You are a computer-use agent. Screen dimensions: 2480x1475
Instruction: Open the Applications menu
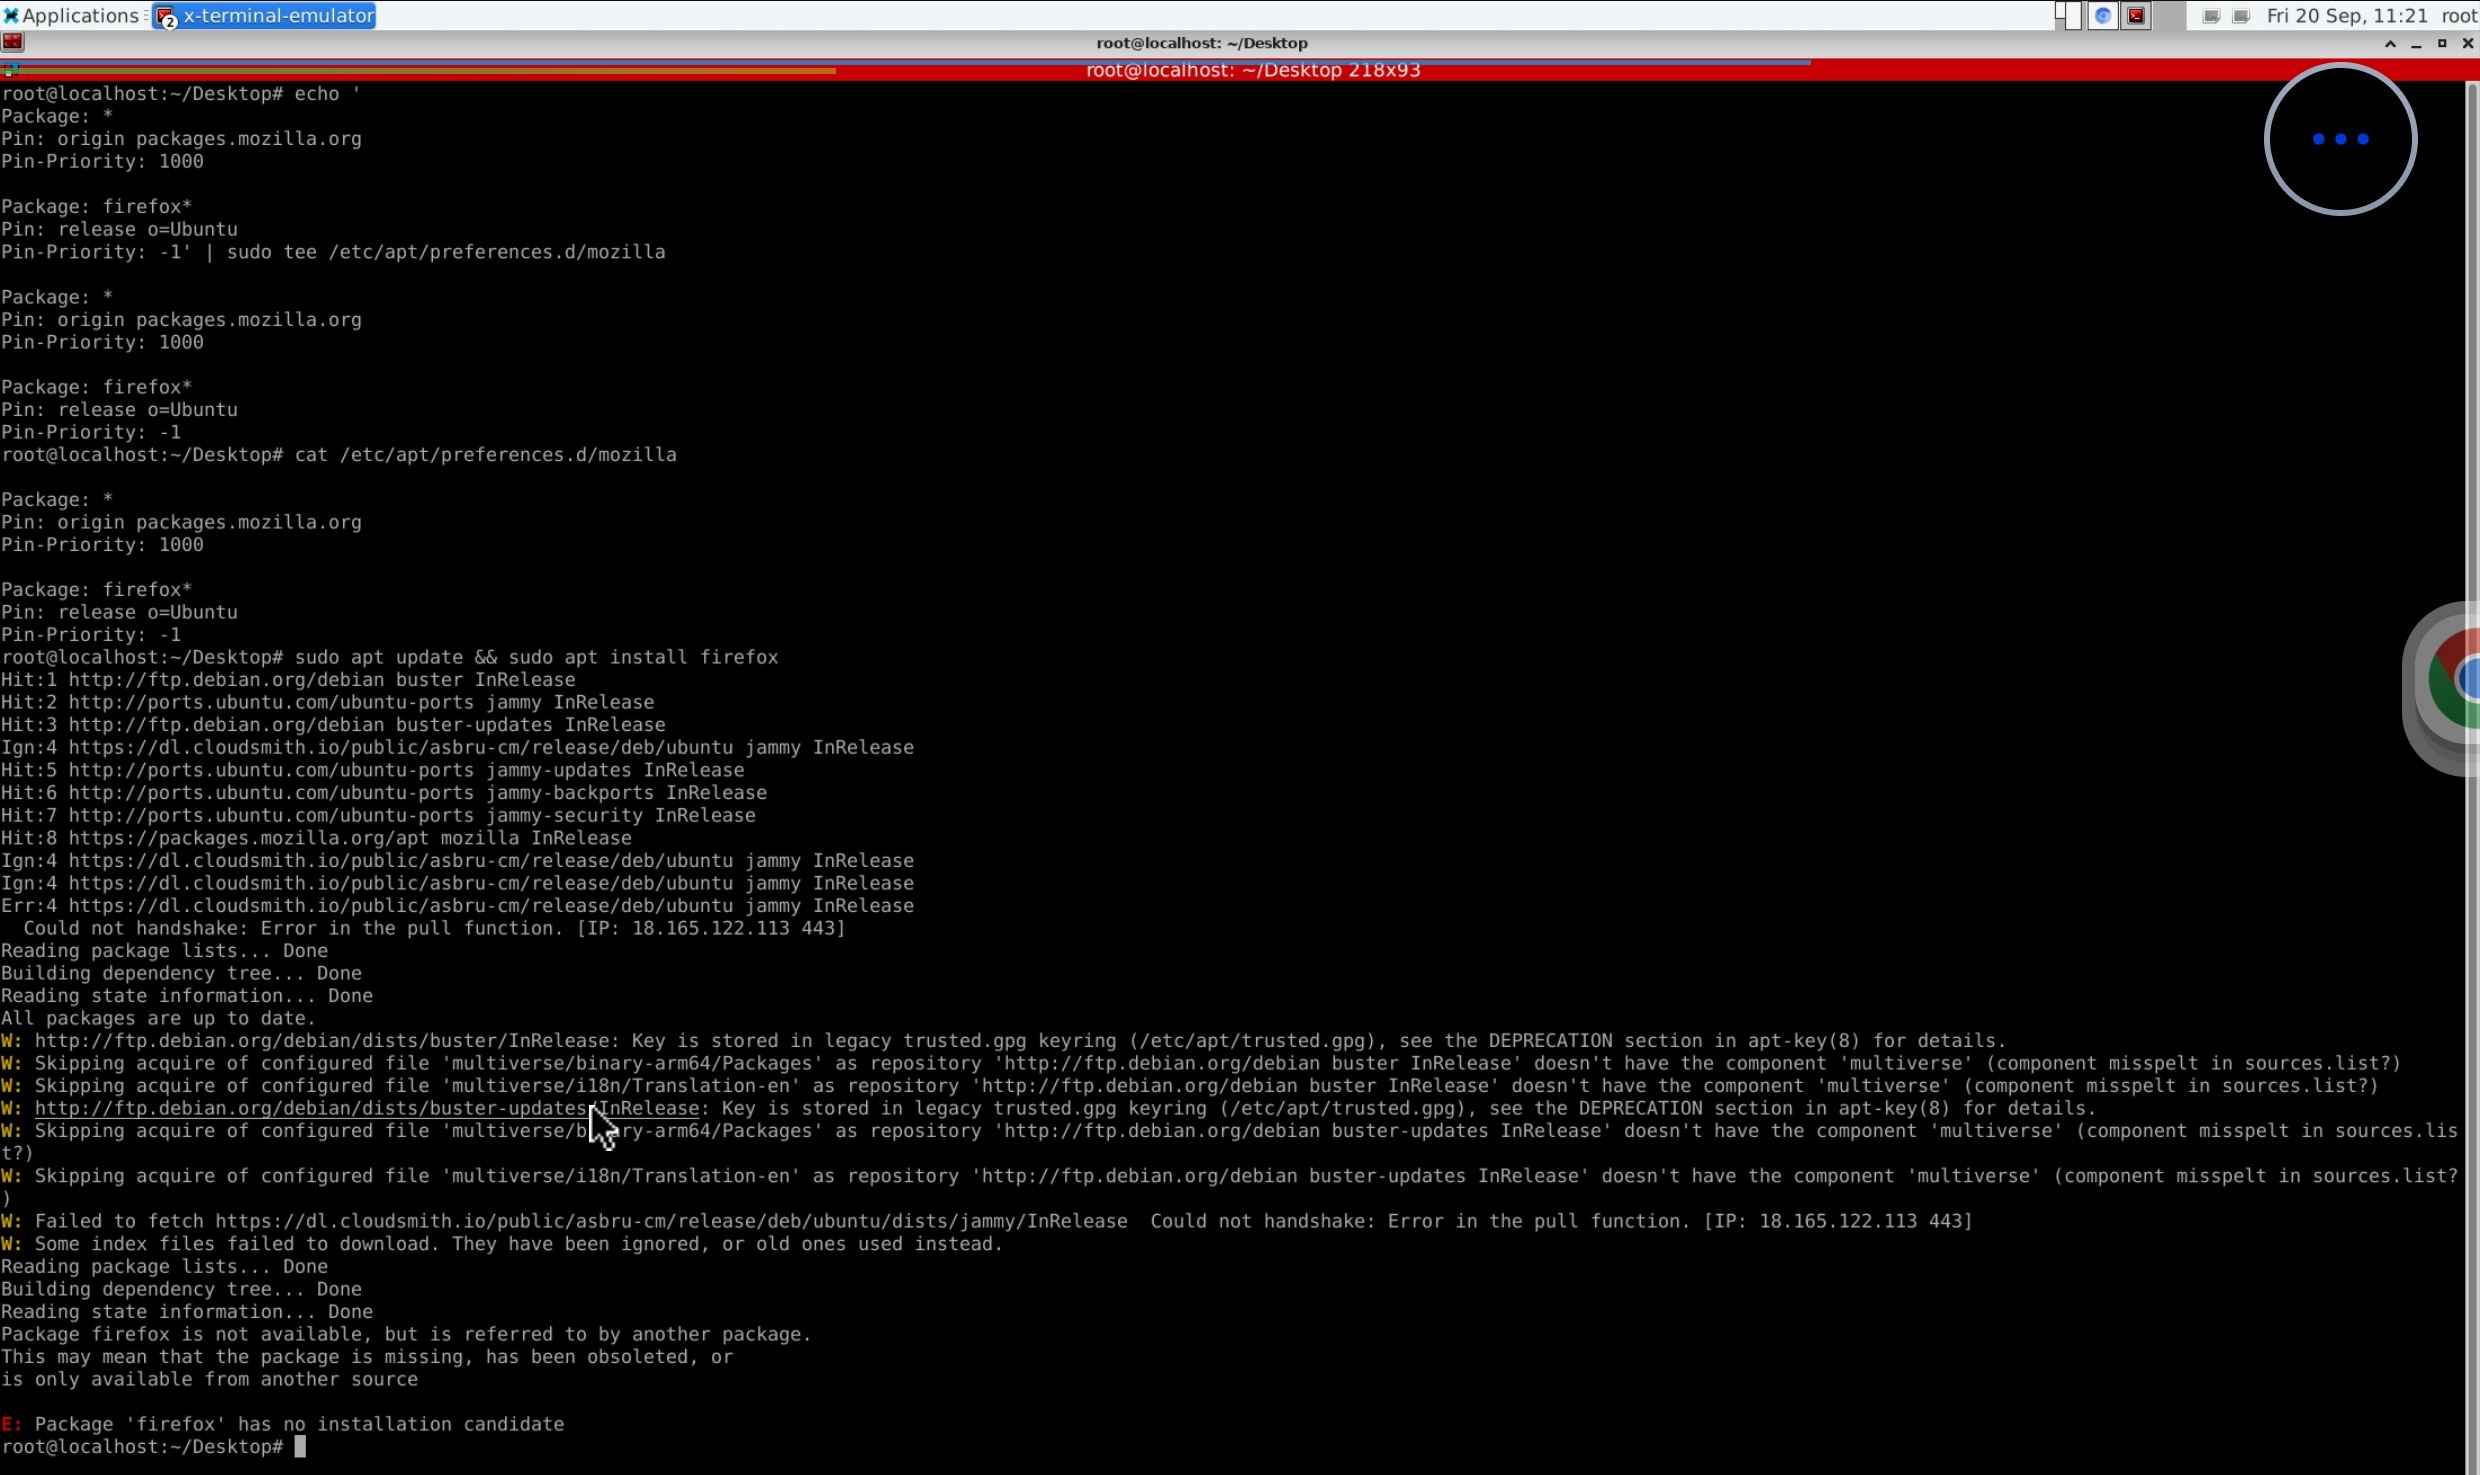tap(75, 15)
